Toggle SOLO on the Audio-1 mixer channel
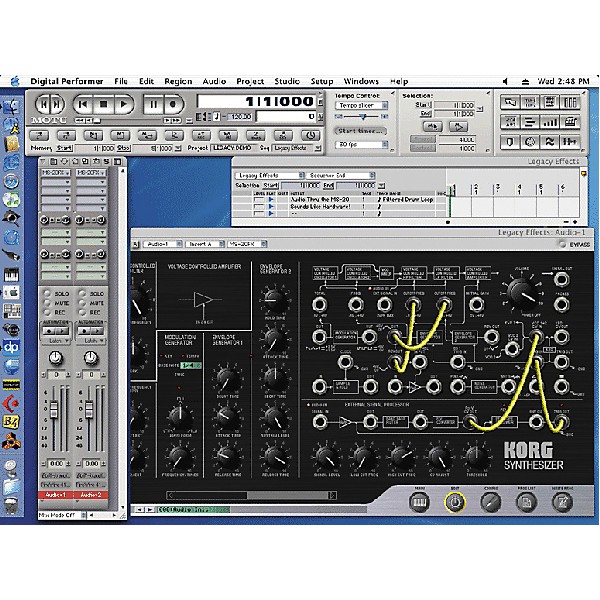Screen dimensions: 600x600 tap(47, 293)
